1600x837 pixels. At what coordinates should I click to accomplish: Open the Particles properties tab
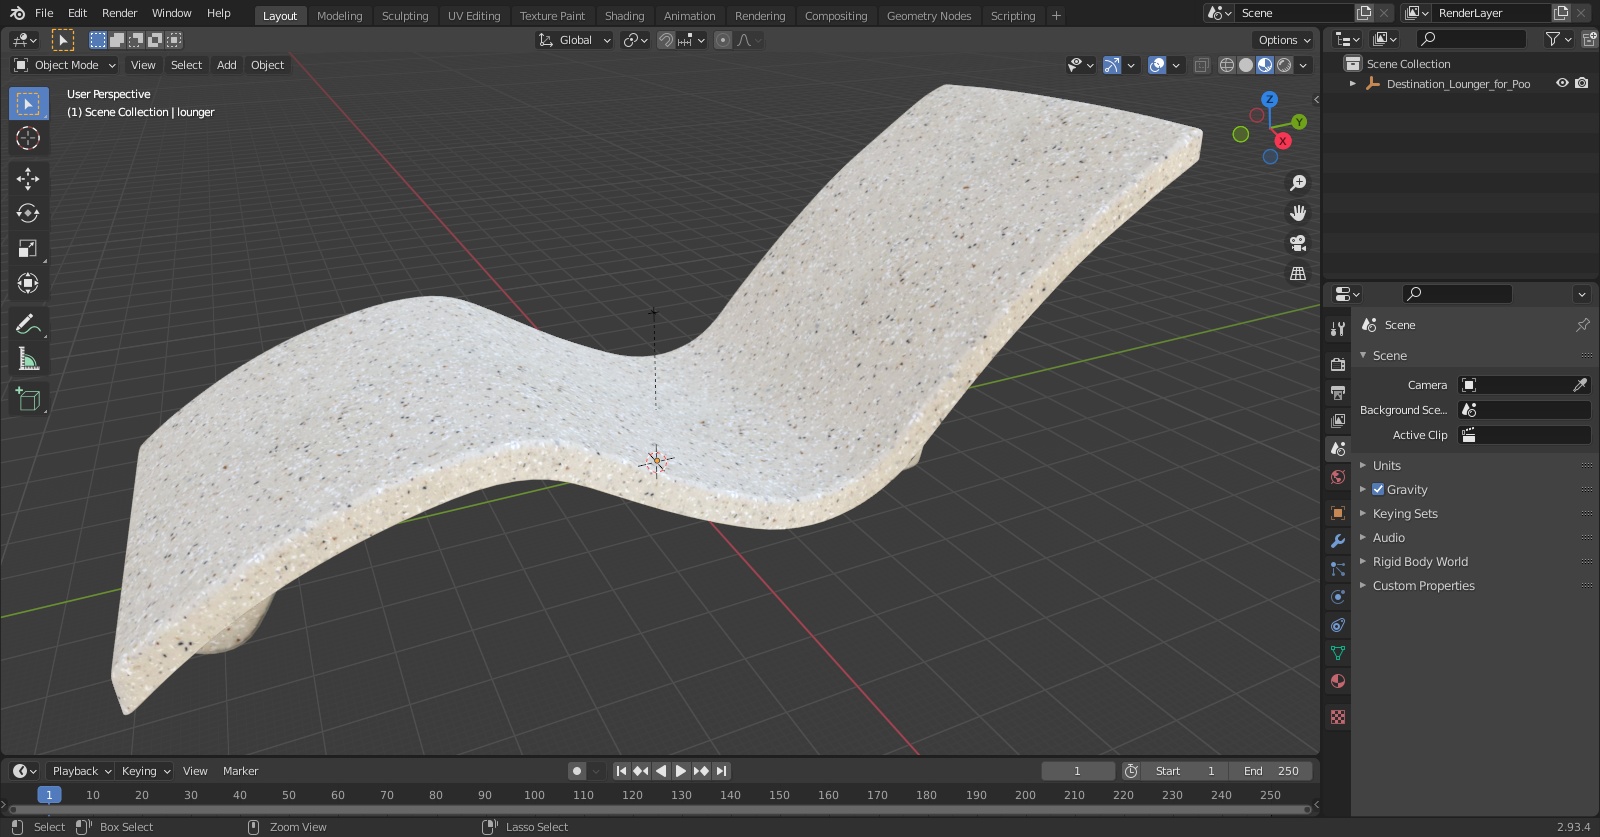pyautogui.click(x=1337, y=569)
